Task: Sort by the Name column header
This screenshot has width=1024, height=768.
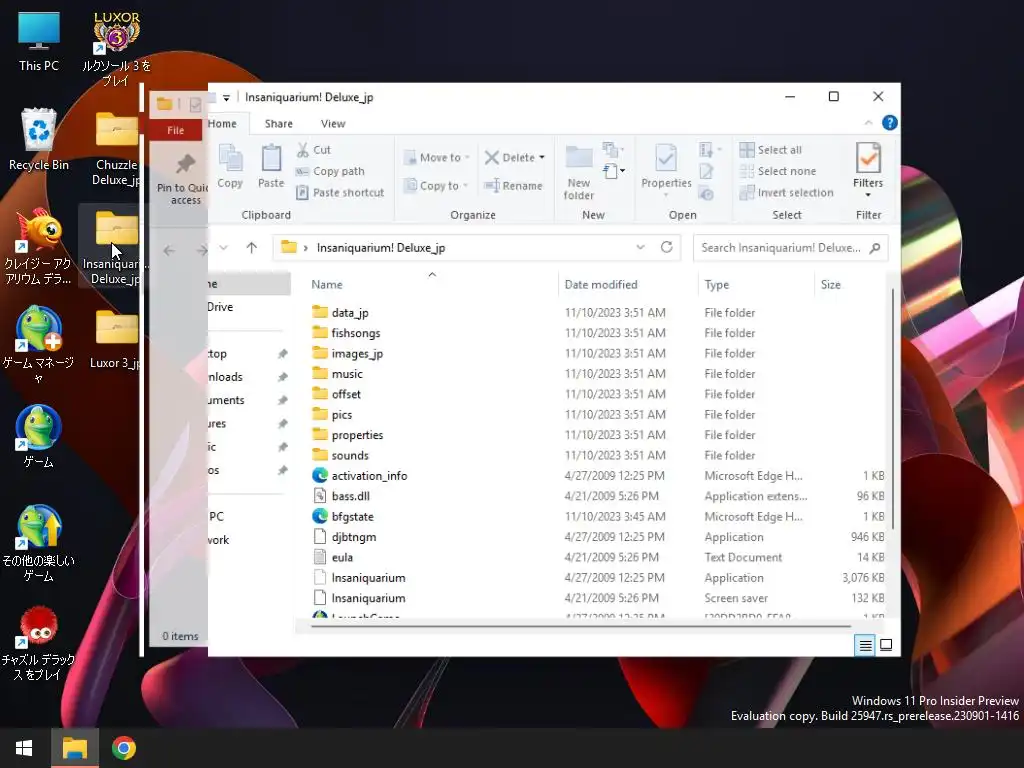Action: [x=431, y=284]
